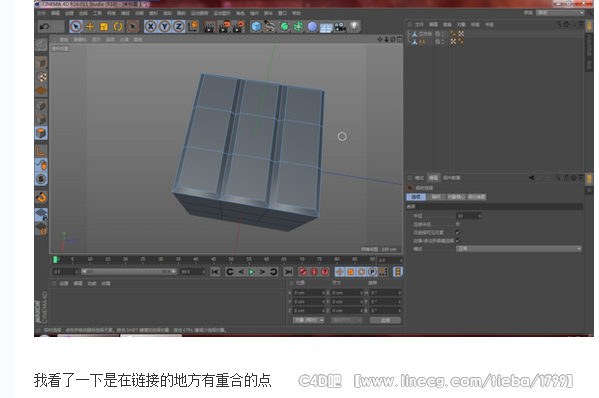
Task: Click the orange magnet/lock workplane icon
Action: click(41, 197)
